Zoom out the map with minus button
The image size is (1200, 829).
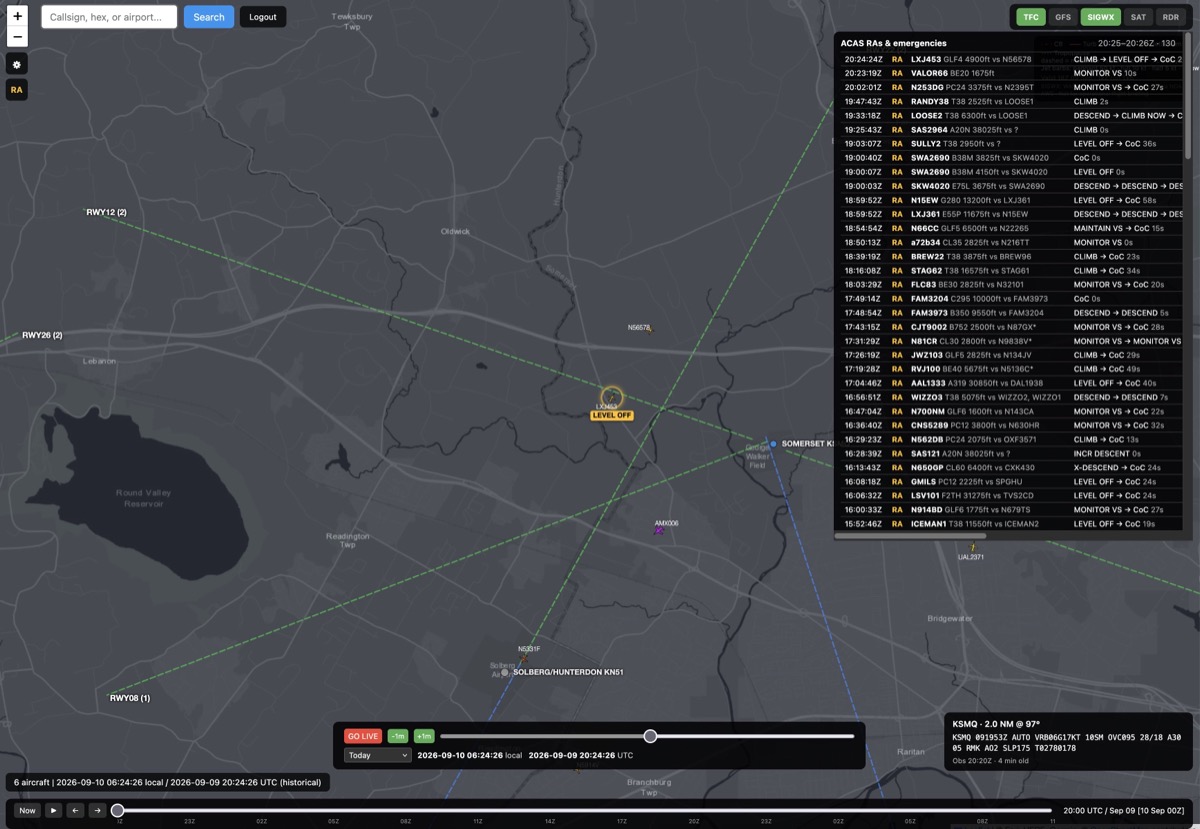(17, 38)
